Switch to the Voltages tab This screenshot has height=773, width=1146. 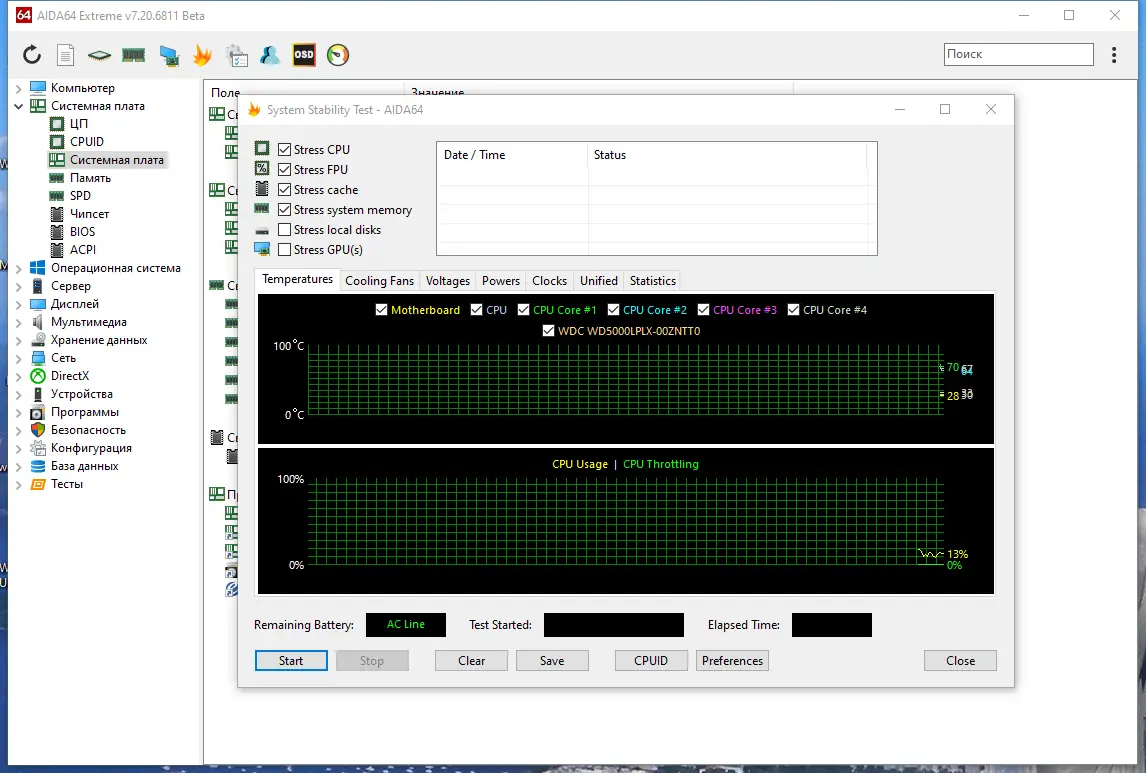click(x=447, y=281)
